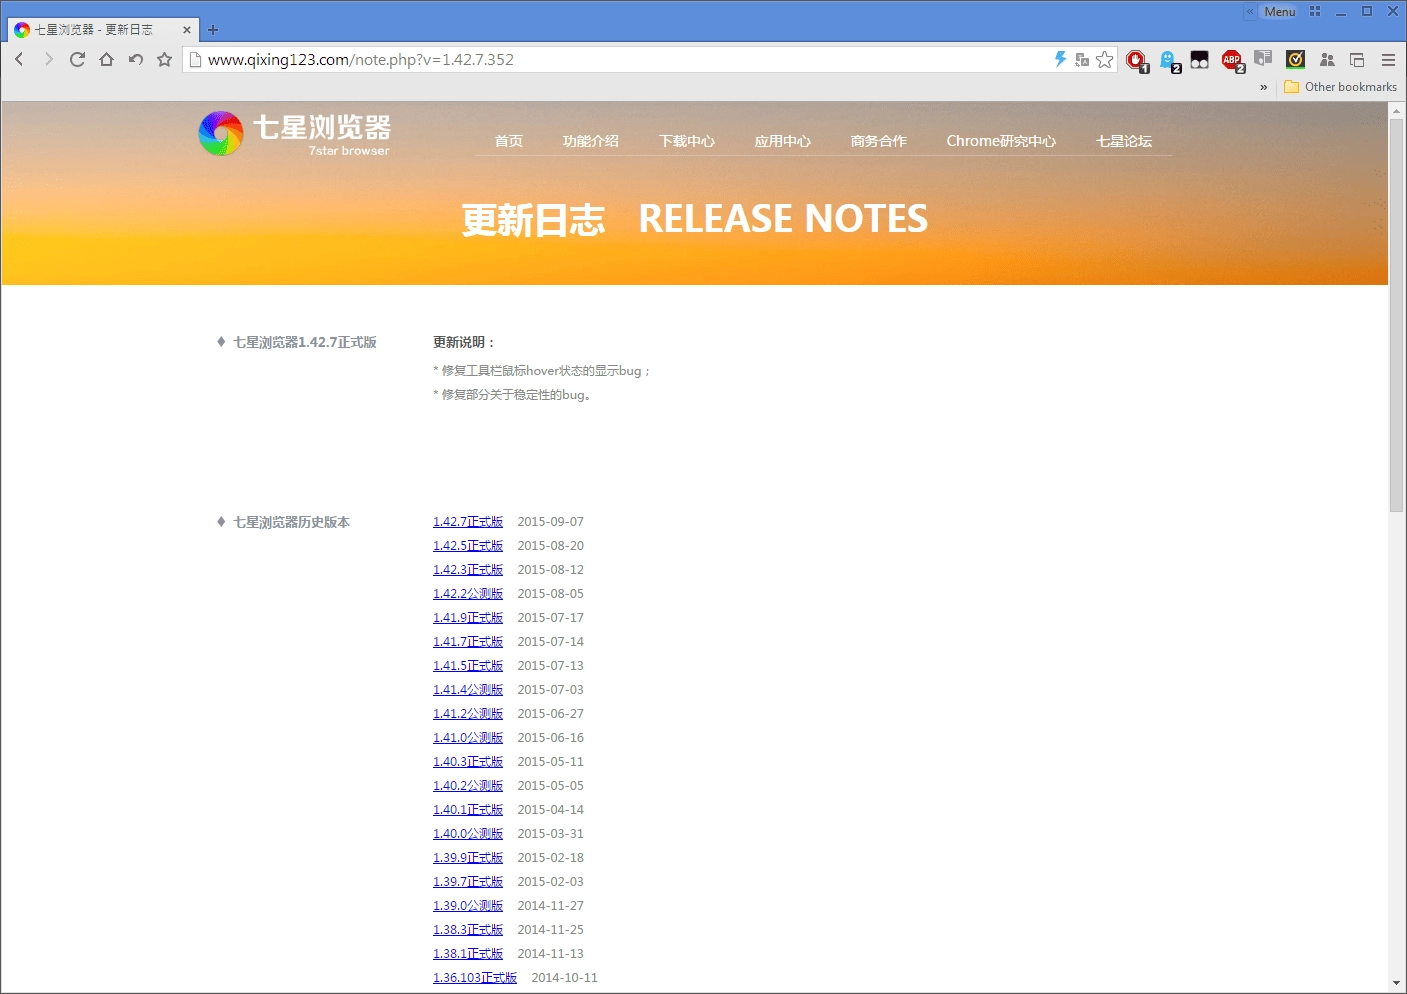Click the scrollbar down arrow

click(x=1397, y=984)
